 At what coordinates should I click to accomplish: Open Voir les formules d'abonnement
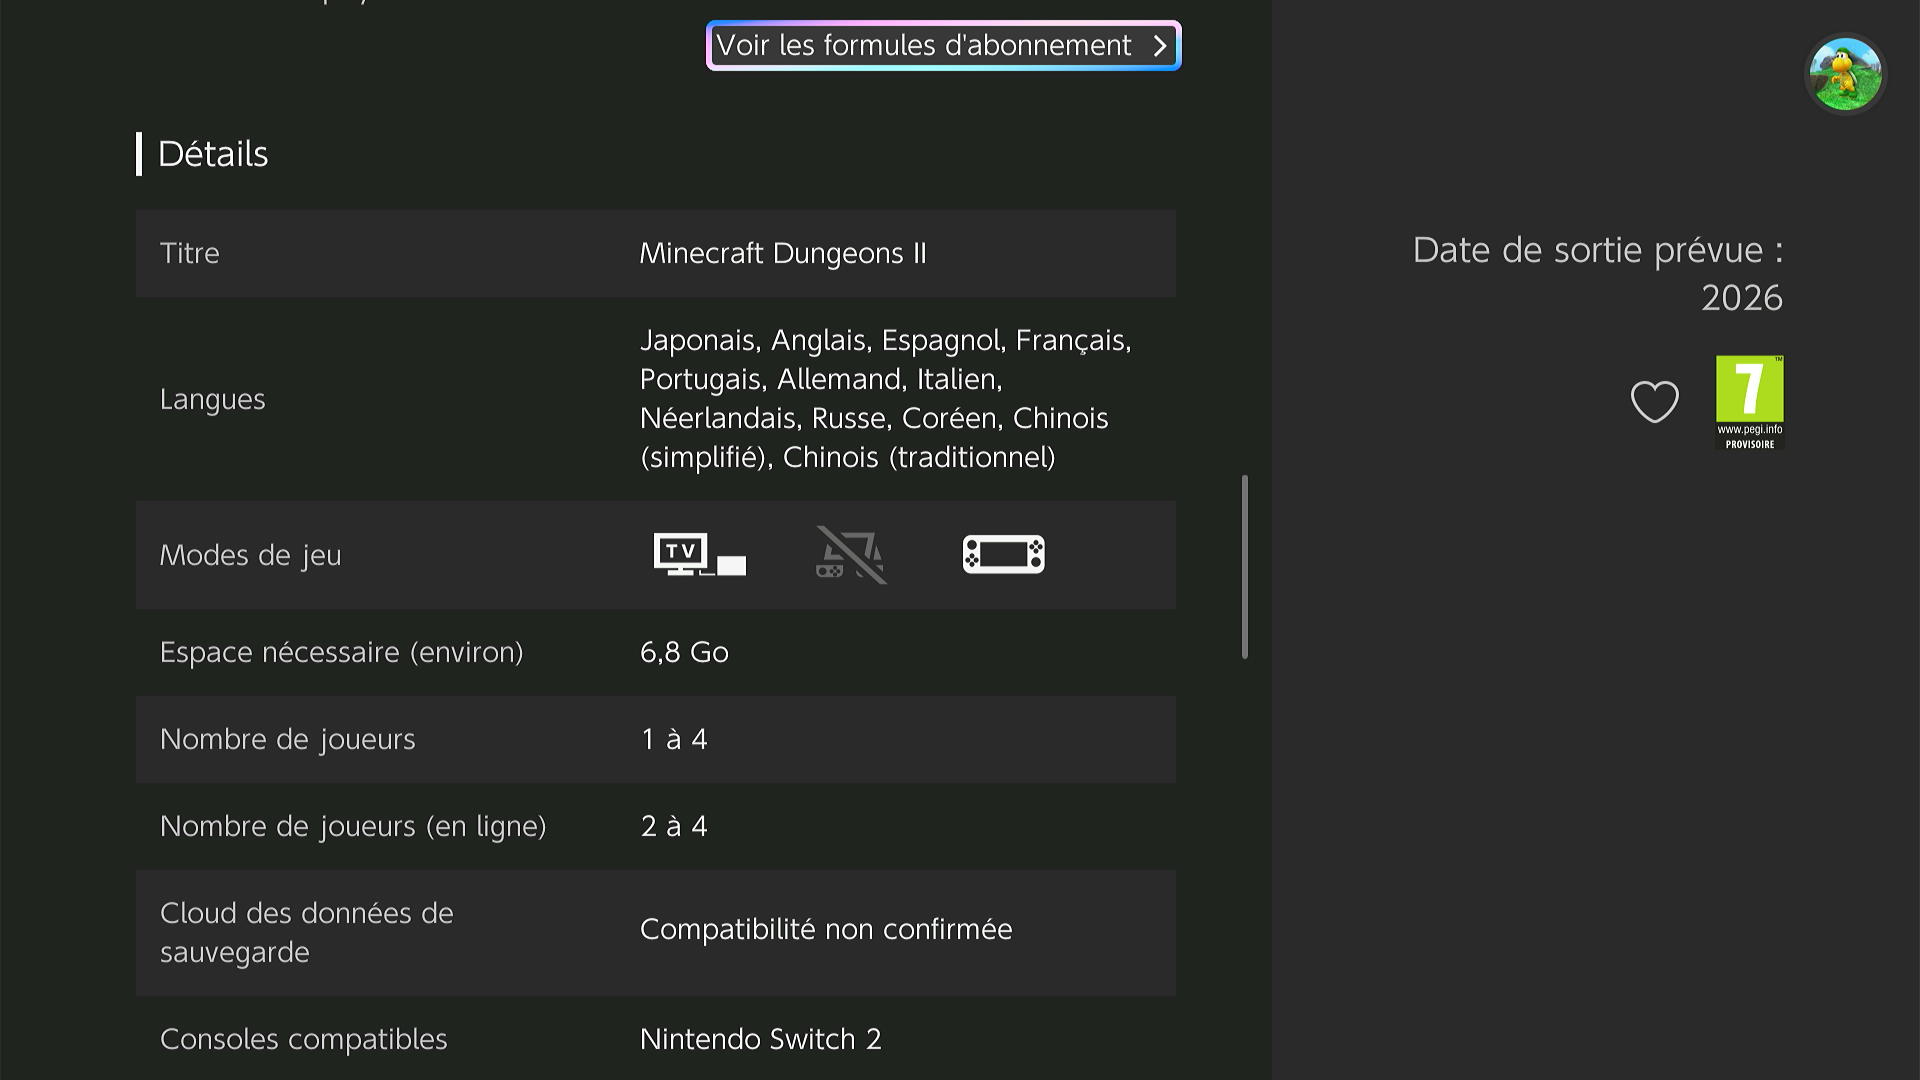pyautogui.click(x=924, y=46)
